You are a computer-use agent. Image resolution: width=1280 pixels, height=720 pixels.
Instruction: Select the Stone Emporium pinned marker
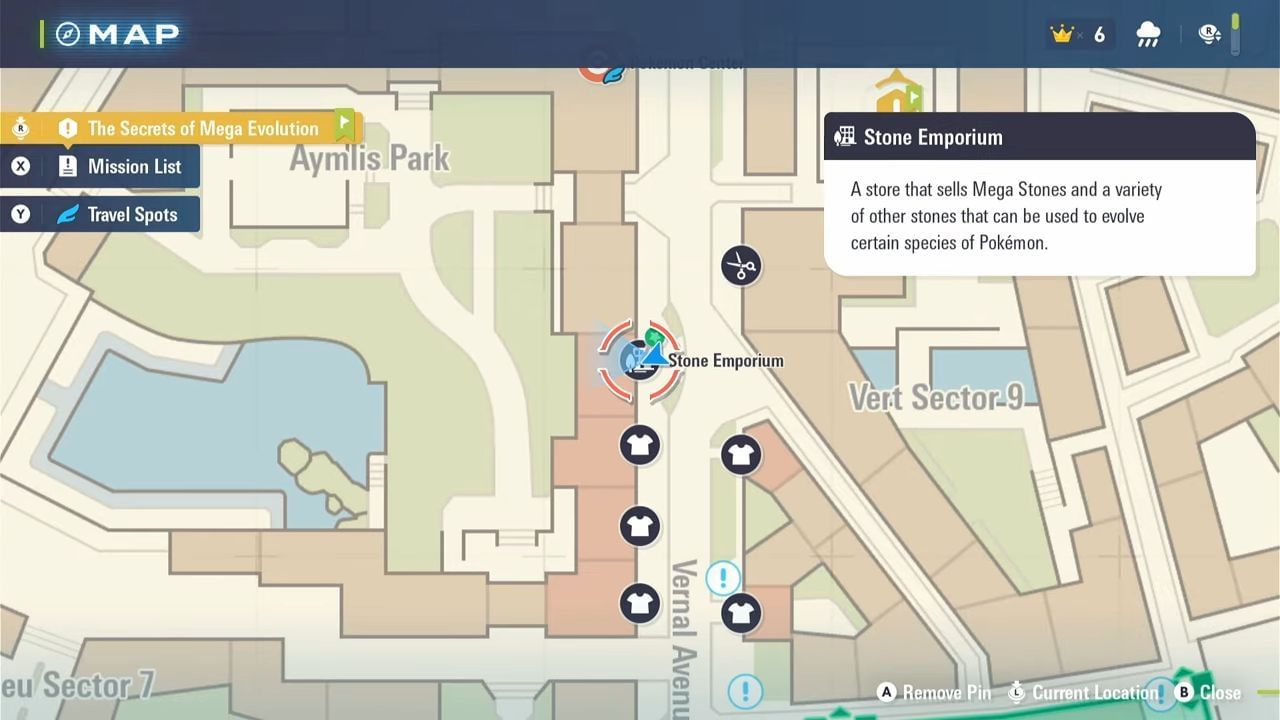coord(640,360)
